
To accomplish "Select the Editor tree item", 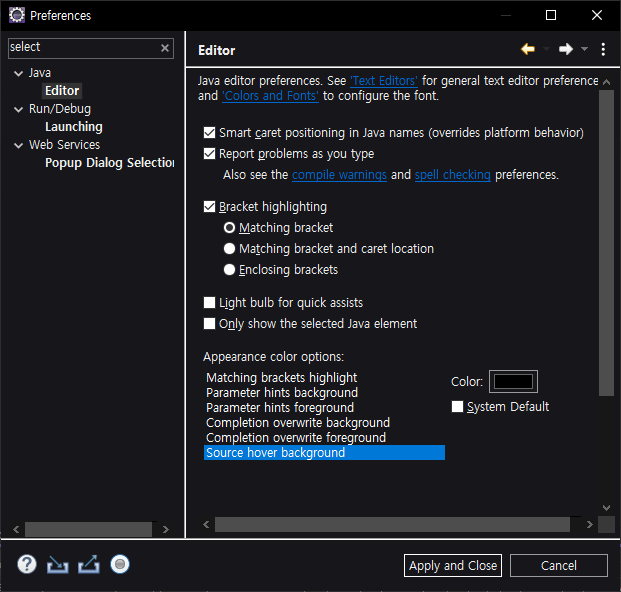I will click(62, 91).
